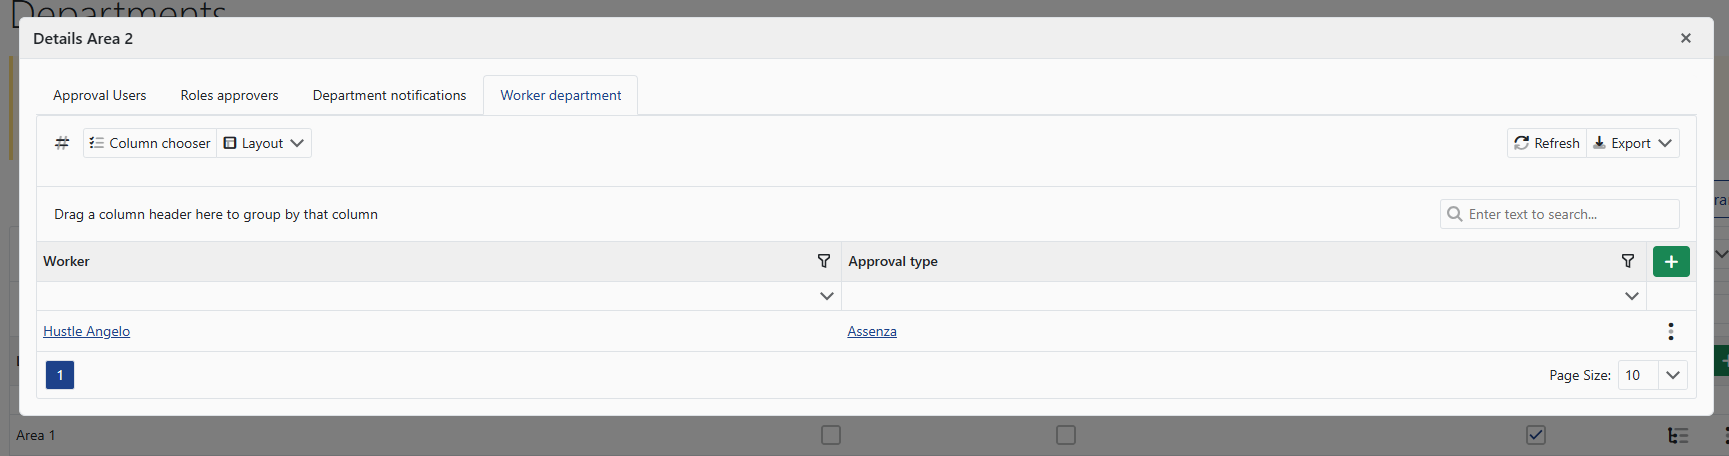The height and width of the screenshot is (456, 1729).
Task: Expand the Worker filter row dropdown
Action: 827,296
